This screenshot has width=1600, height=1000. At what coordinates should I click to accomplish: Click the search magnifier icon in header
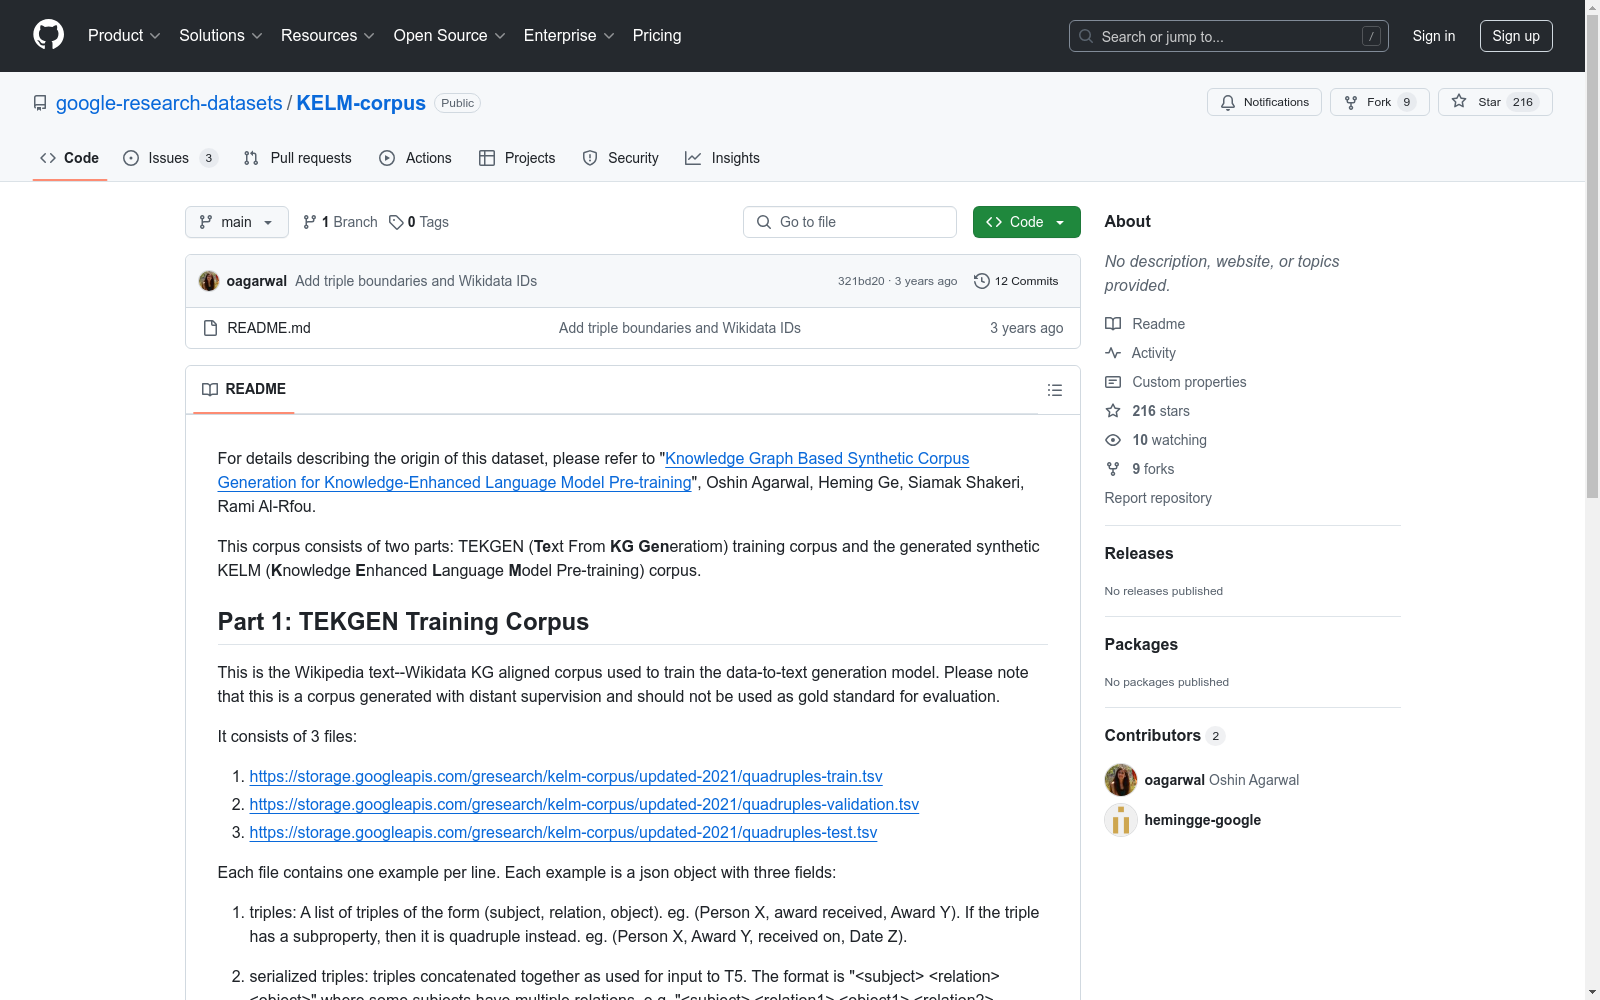1086,36
